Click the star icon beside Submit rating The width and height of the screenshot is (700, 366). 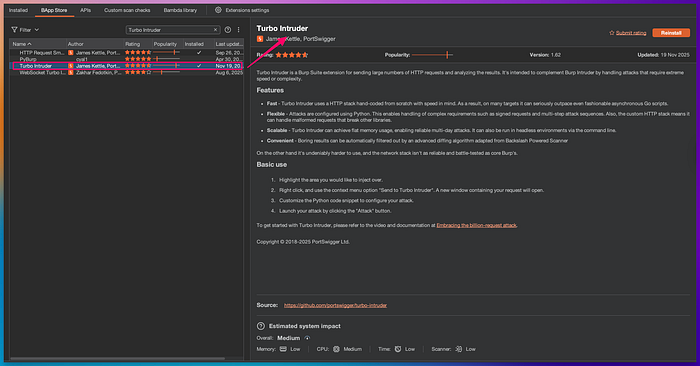612,33
